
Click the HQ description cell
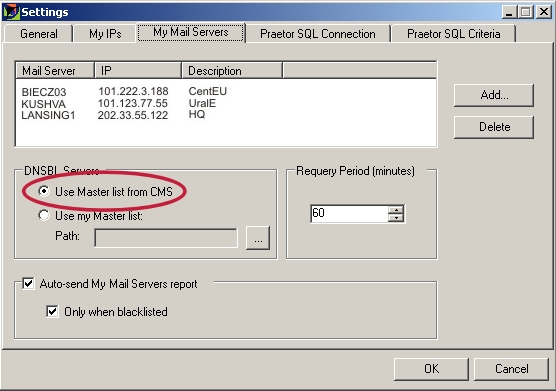point(197,114)
